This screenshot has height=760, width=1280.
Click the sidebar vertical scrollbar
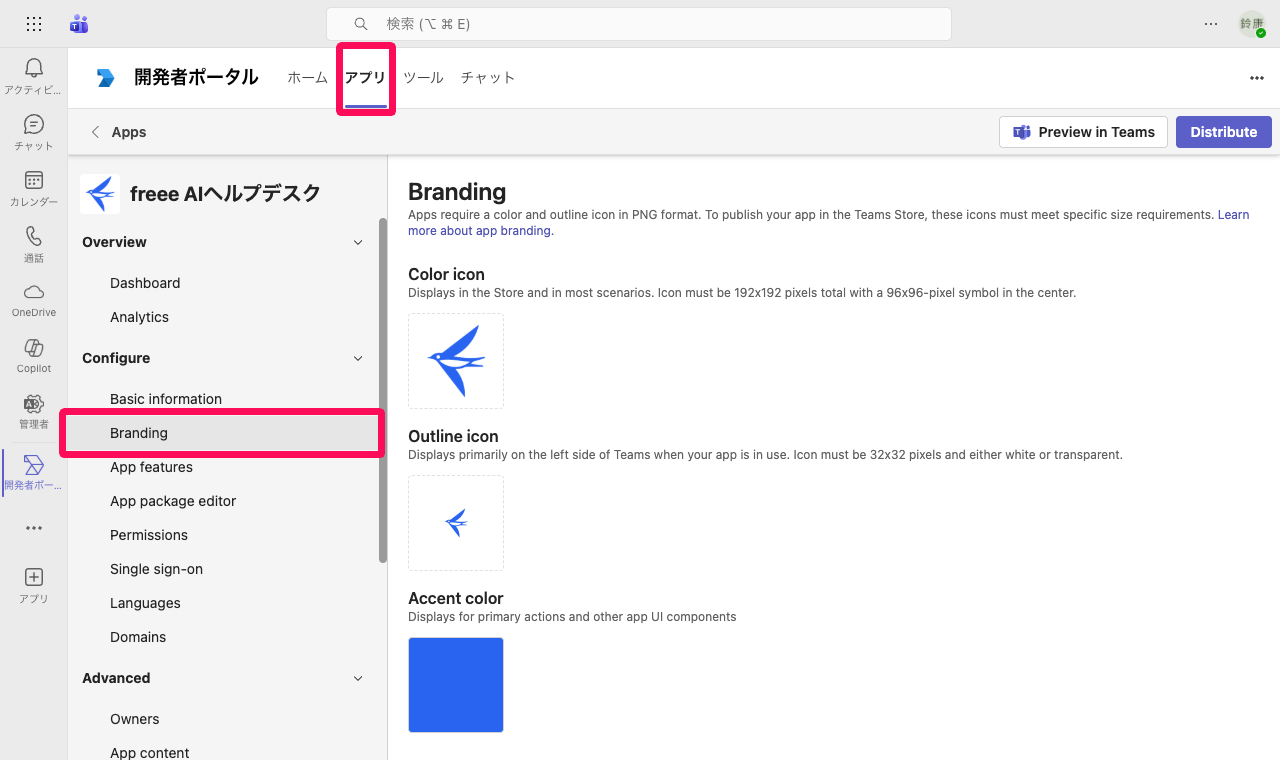[x=383, y=390]
